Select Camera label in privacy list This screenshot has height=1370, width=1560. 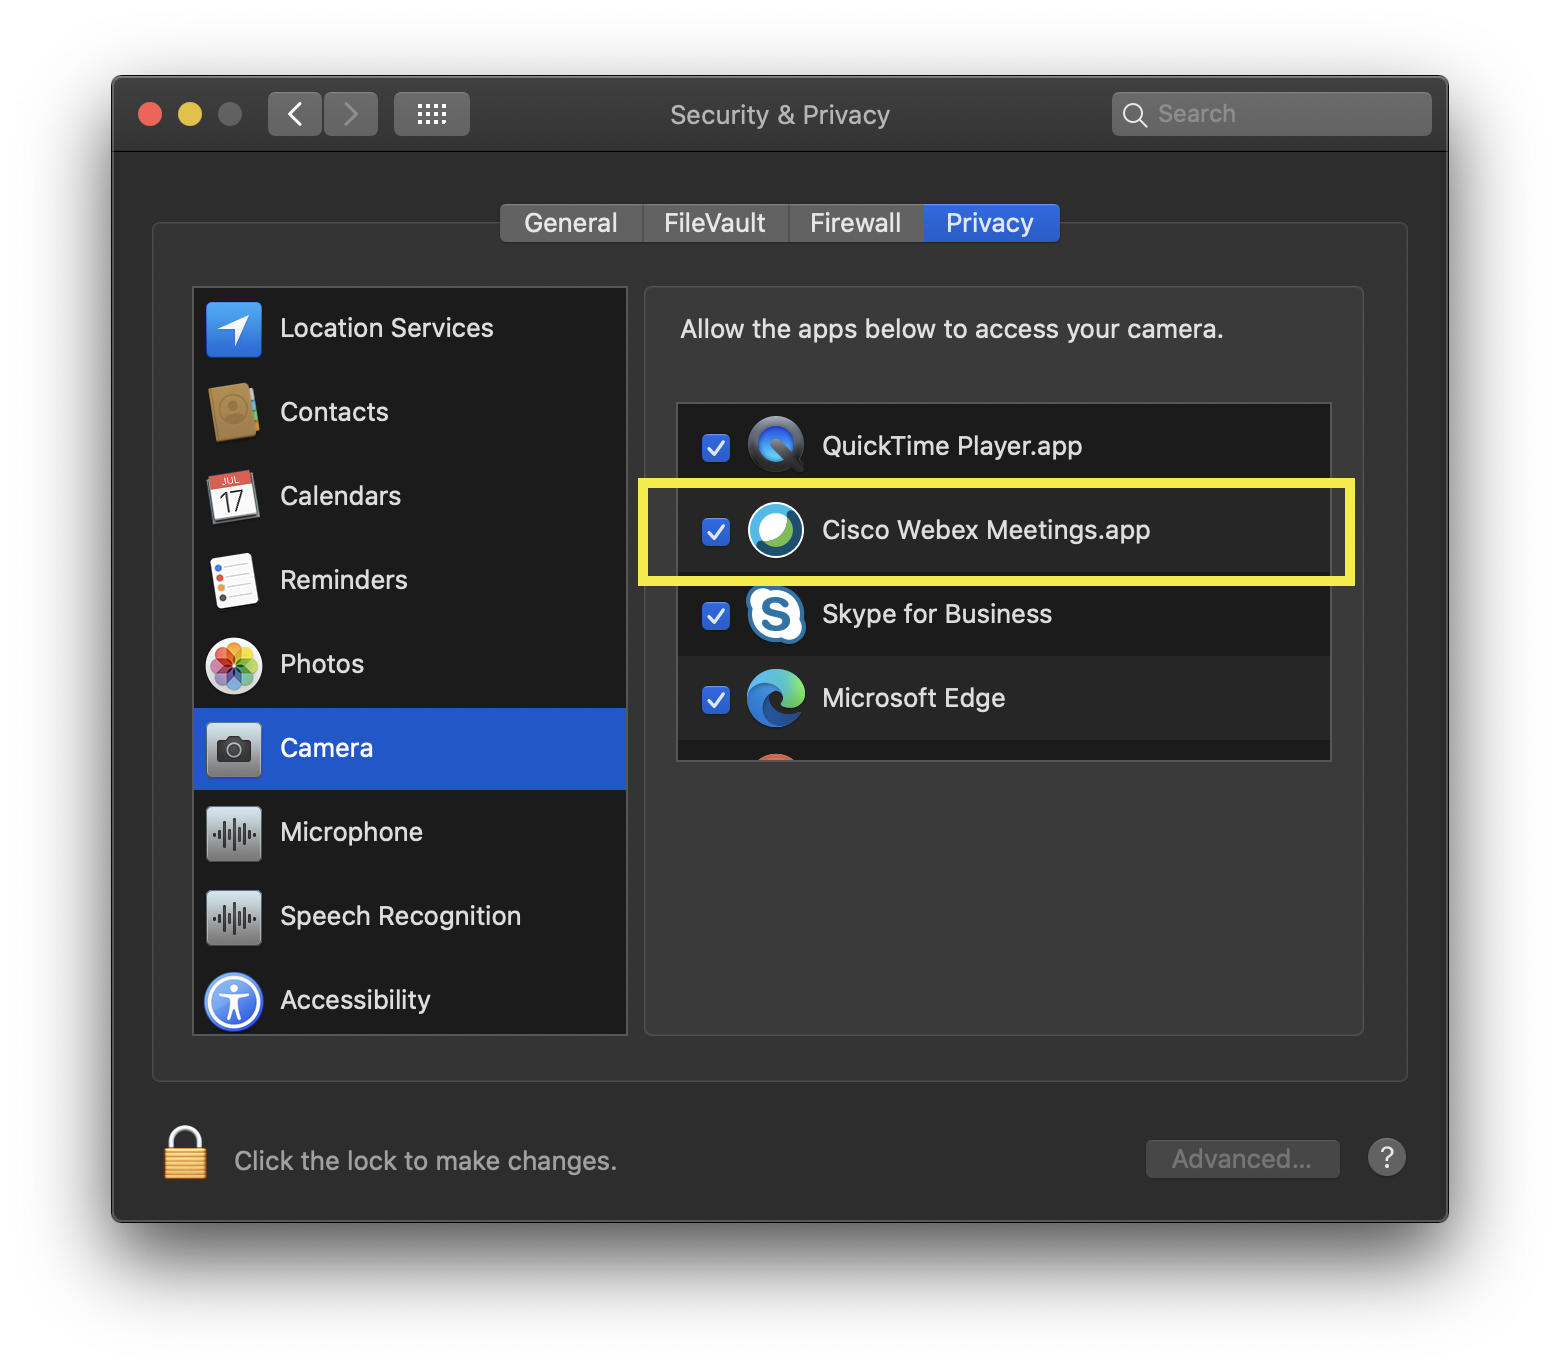click(x=327, y=748)
